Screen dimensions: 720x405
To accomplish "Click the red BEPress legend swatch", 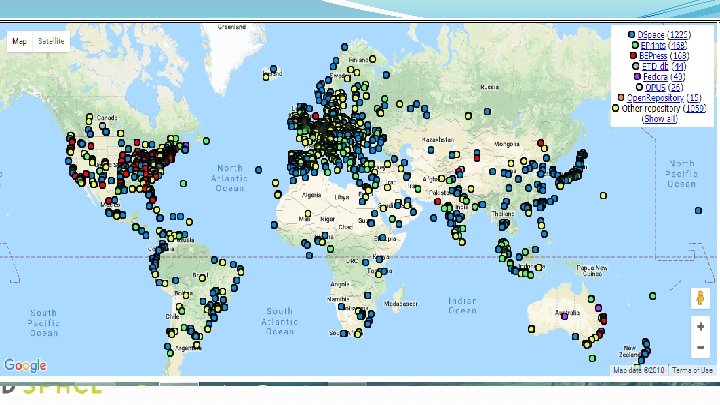I will [x=633, y=56].
